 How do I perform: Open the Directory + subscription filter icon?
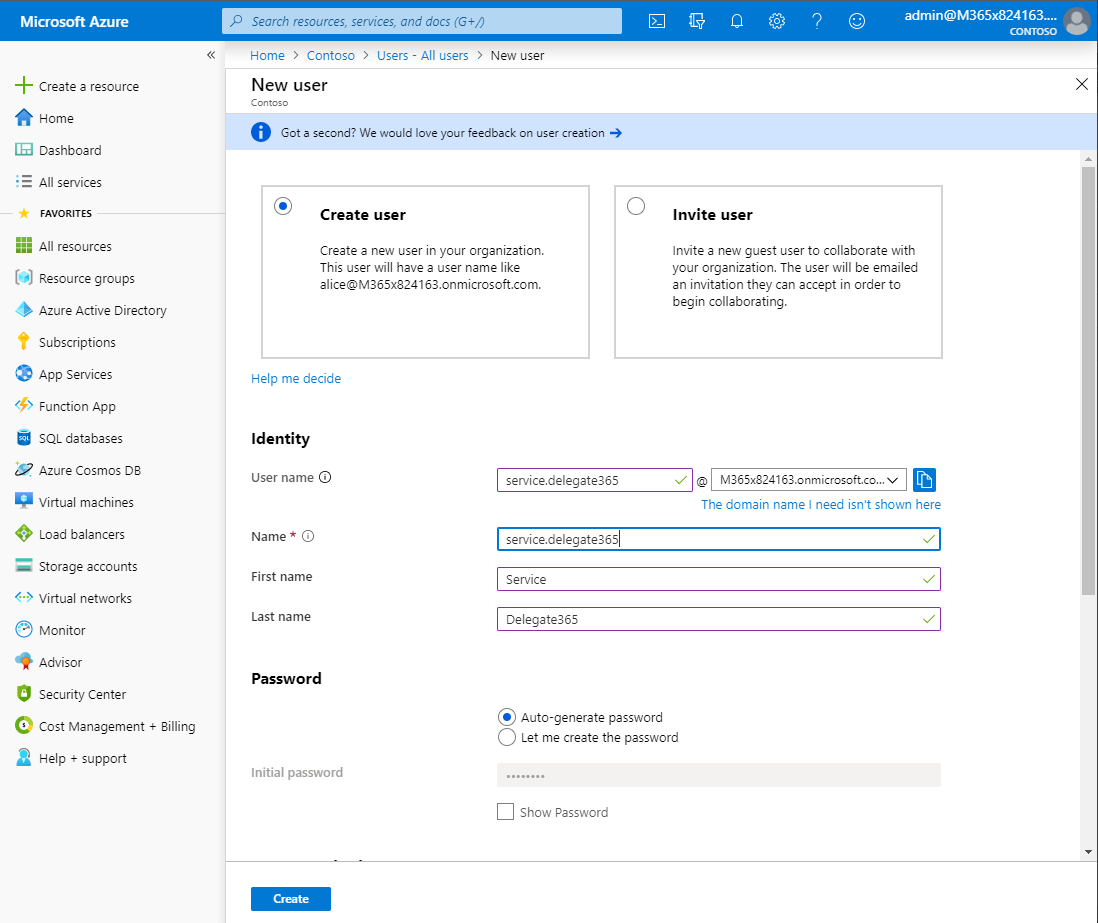(x=697, y=21)
